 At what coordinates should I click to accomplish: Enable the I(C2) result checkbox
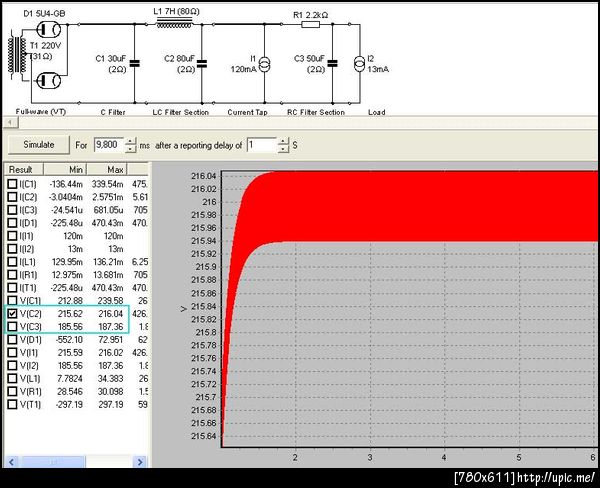point(13,197)
